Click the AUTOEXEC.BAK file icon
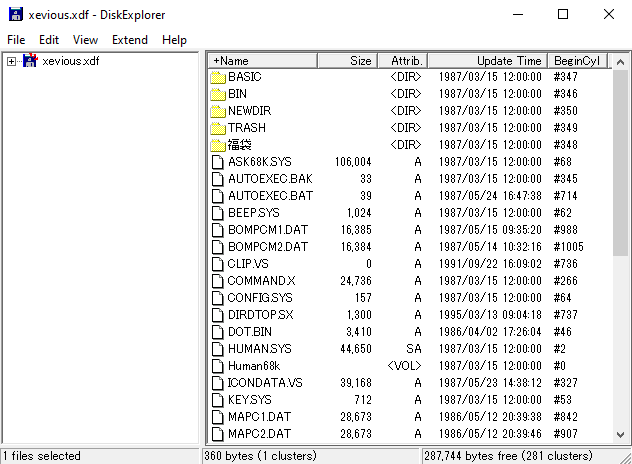Screen dimensions: 632x464 click(218, 179)
